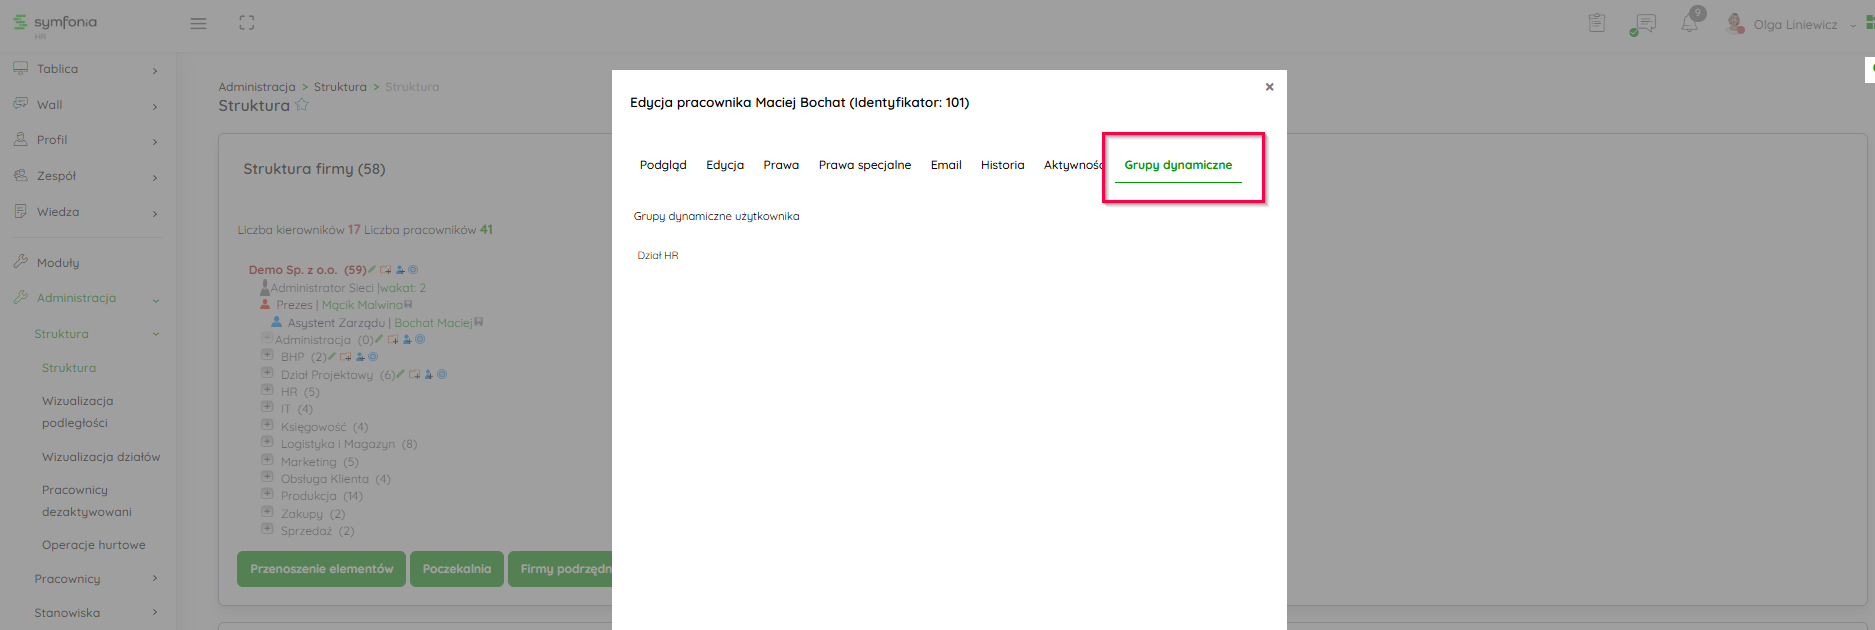
Task: Open Olga Liniewicz user dropdown
Action: pos(1795,24)
